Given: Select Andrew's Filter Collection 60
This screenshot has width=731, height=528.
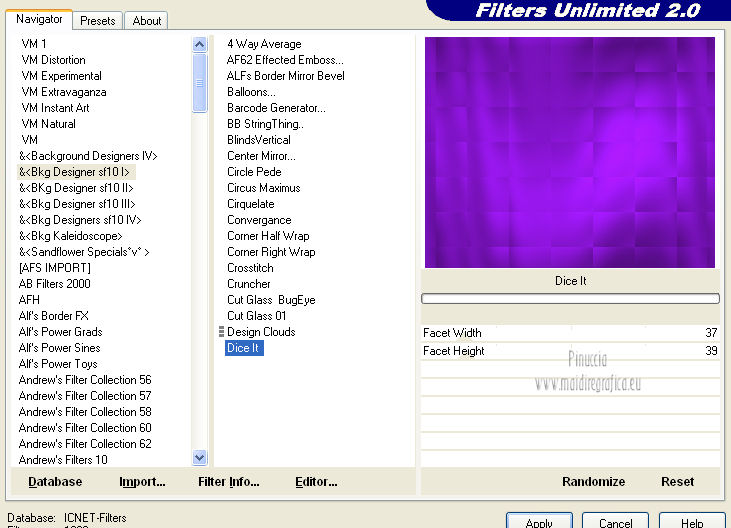Looking at the screenshot, I should coord(85,428).
